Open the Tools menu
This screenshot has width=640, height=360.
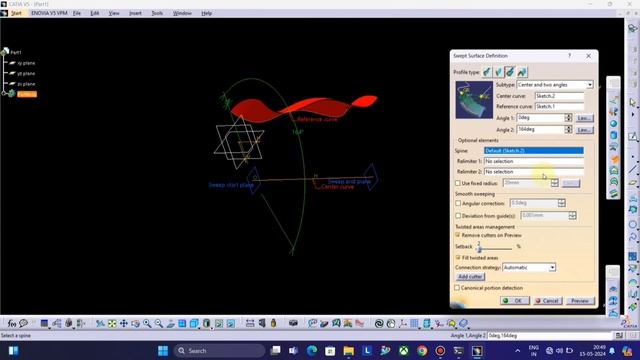pyautogui.click(x=157, y=13)
